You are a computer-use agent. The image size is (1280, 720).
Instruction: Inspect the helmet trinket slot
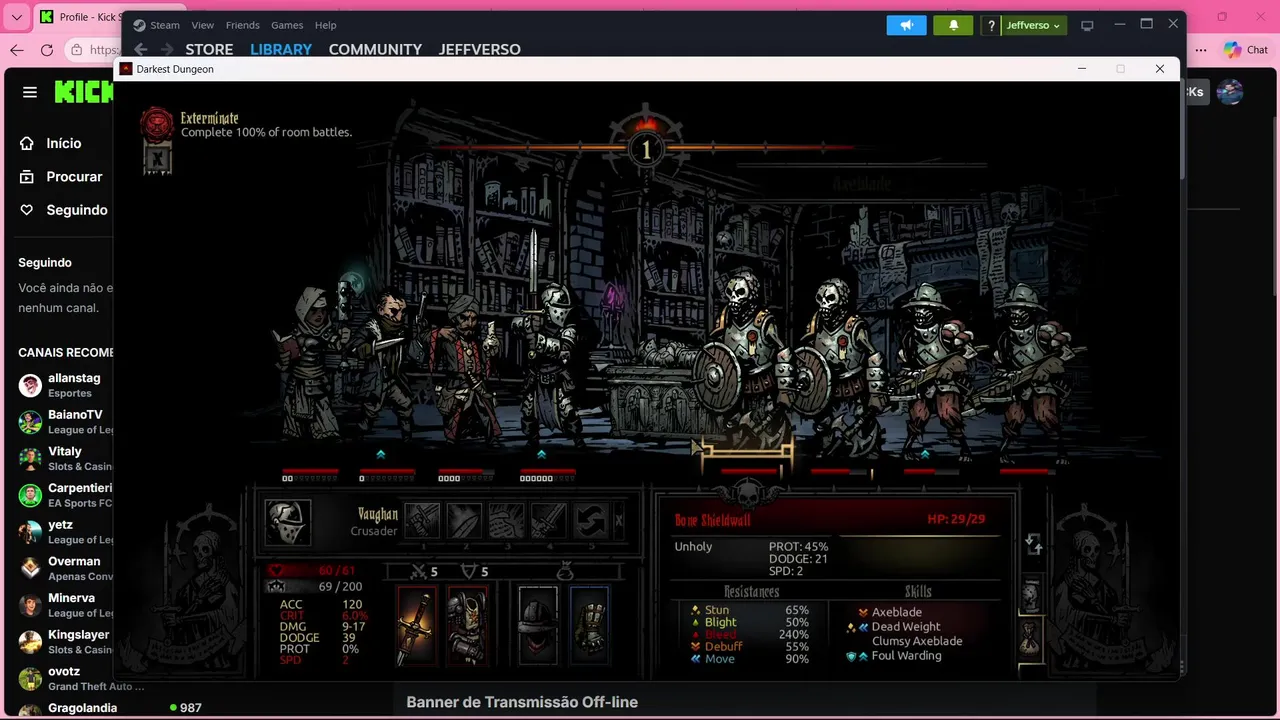[x=538, y=625]
